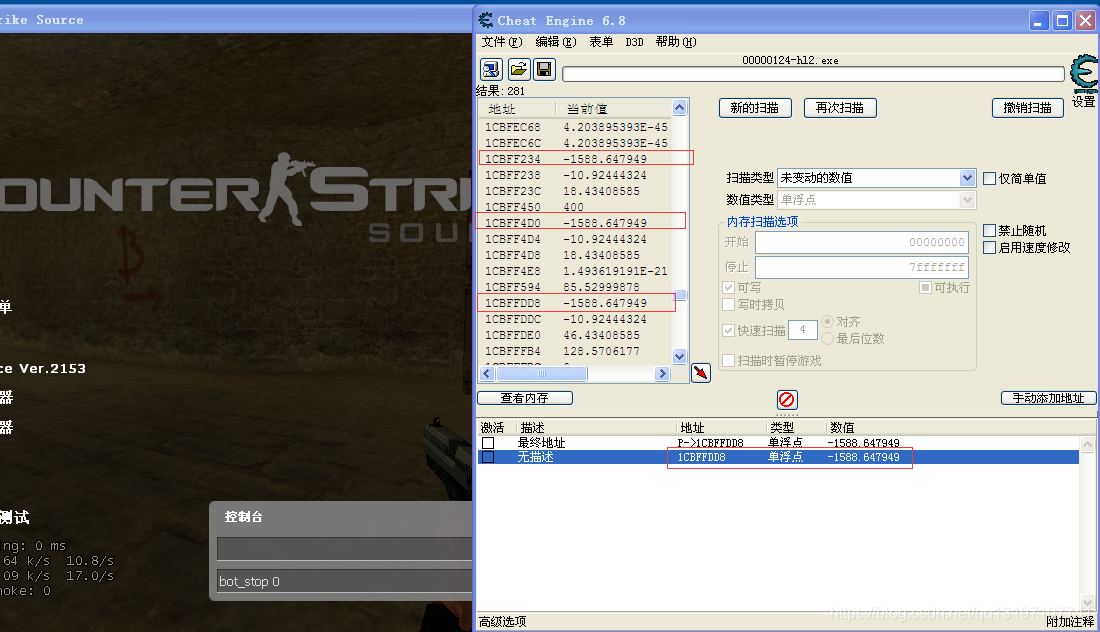Screen dimensions: 1100x632
Task: Click the fast scan alignment value field
Action: [x=803, y=330]
